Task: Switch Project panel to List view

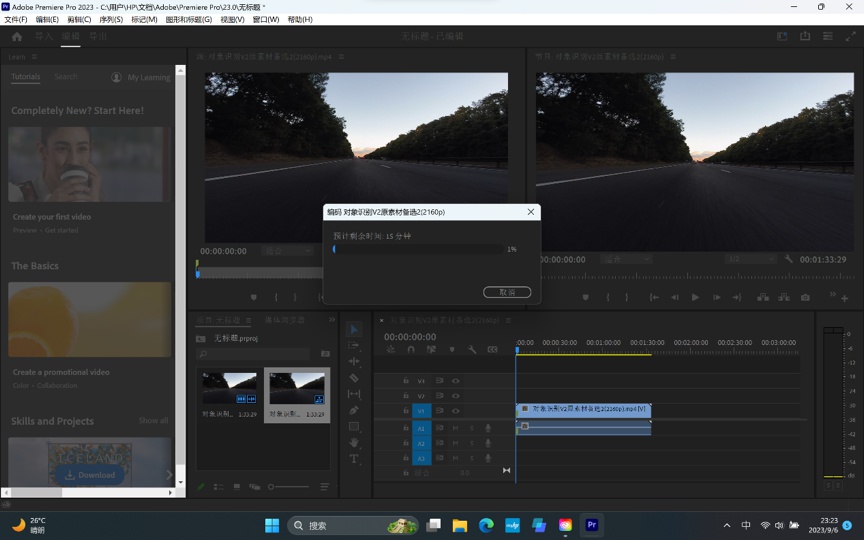Action: [219, 487]
